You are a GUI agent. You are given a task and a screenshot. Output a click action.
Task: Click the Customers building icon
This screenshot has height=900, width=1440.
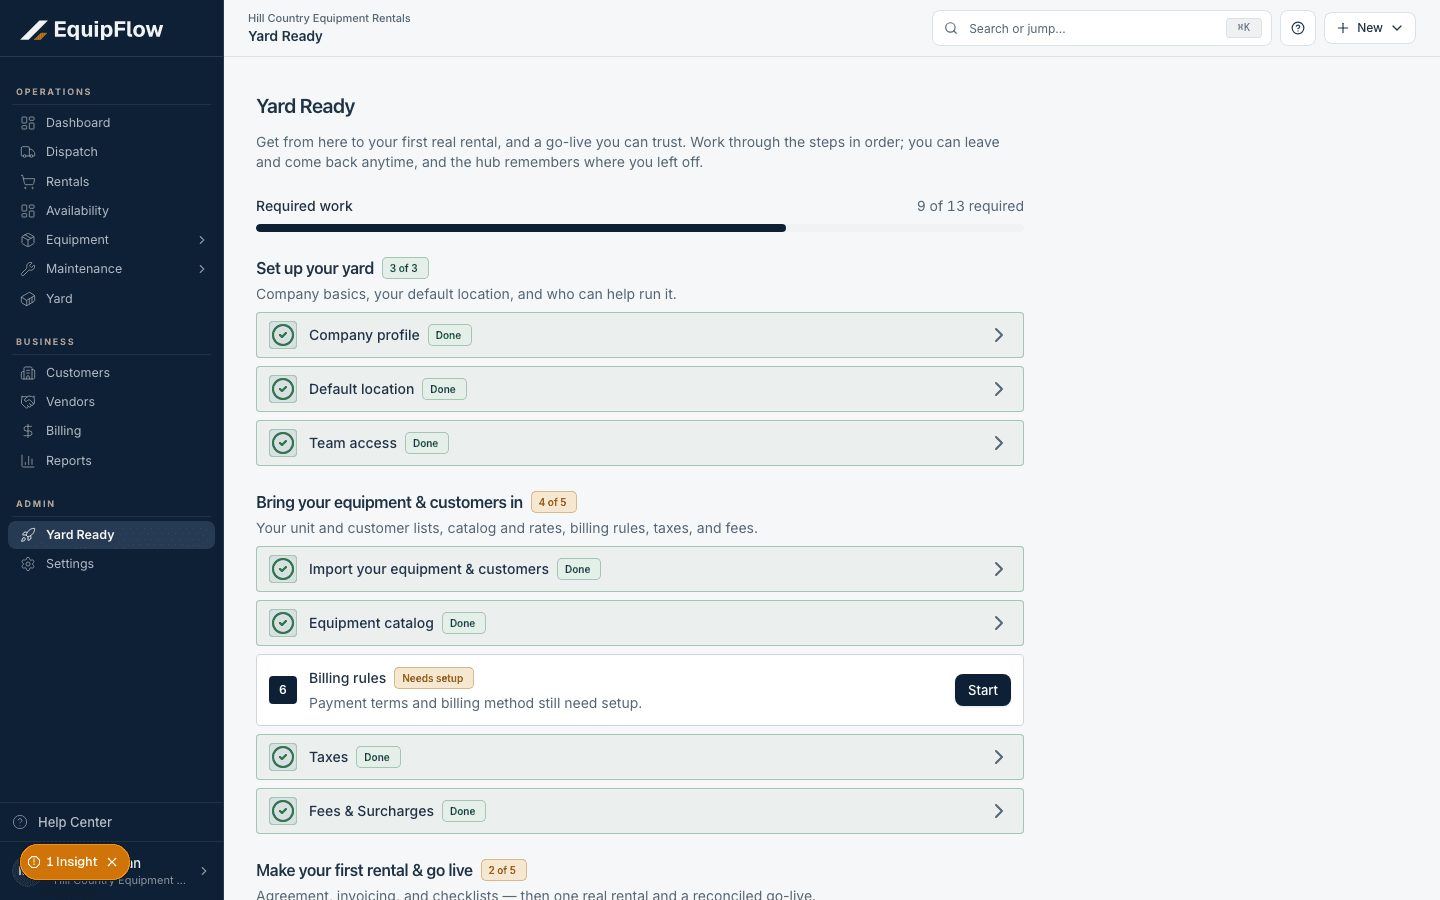point(28,373)
